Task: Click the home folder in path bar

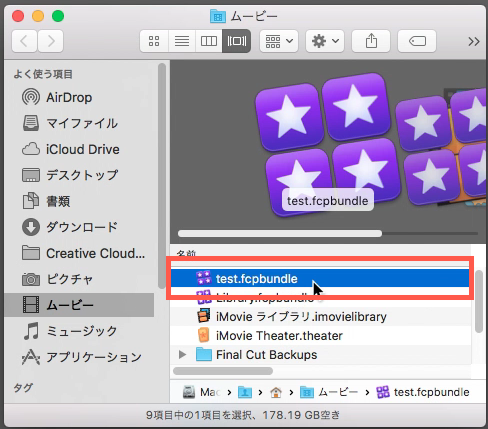Action: (x=276, y=392)
